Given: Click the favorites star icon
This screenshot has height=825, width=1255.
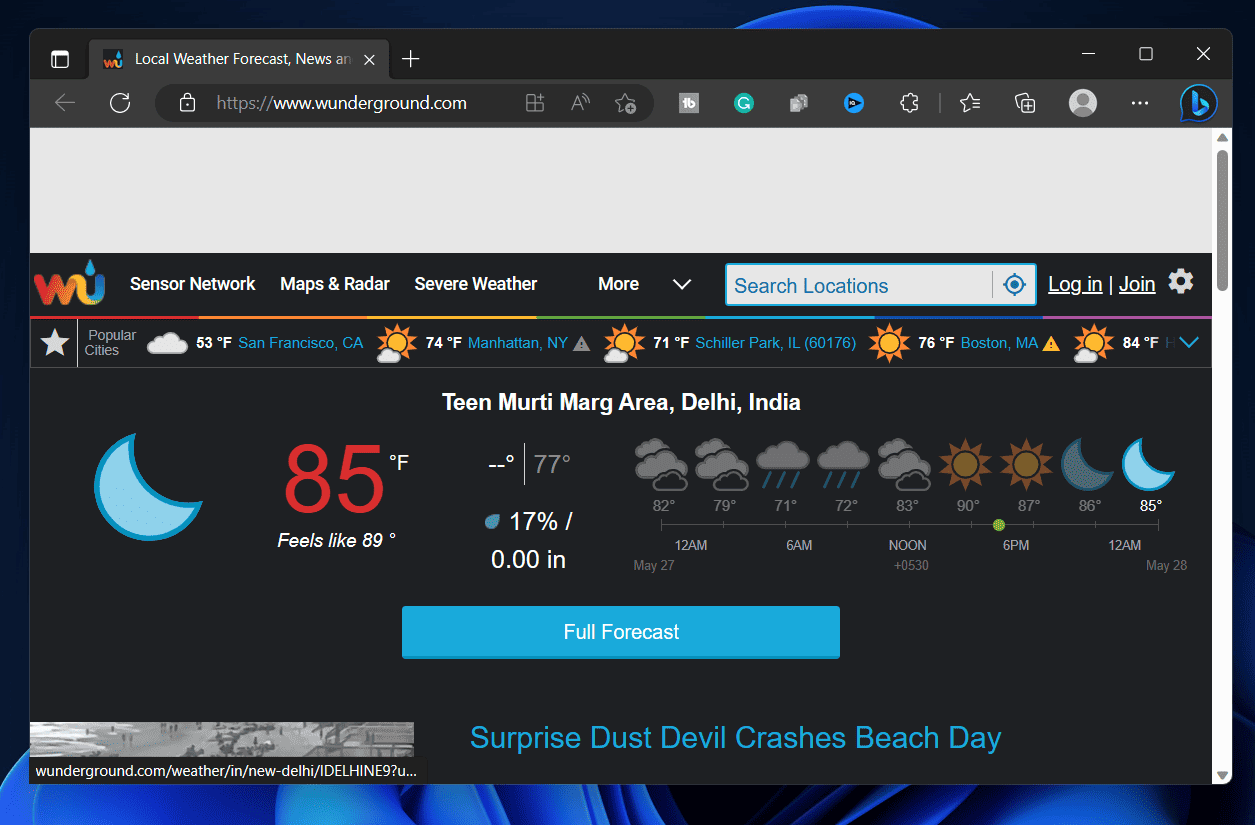Looking at the screenshot, I should pos(54,343).
